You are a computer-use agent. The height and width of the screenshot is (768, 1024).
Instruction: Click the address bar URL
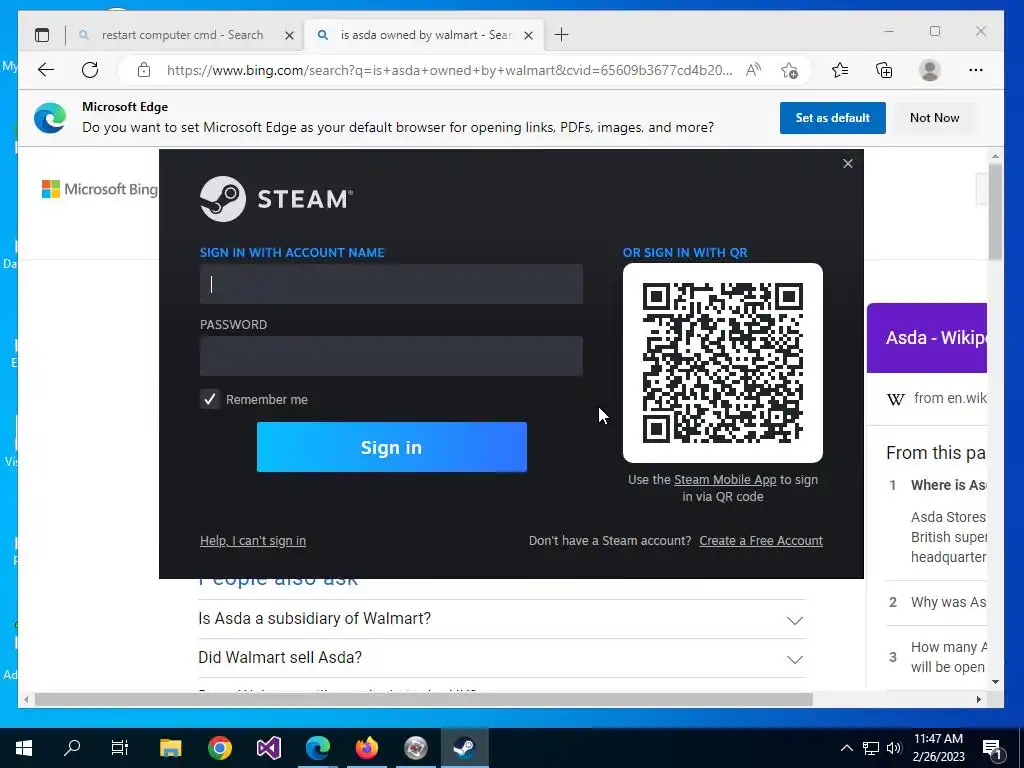pos(449,70)
